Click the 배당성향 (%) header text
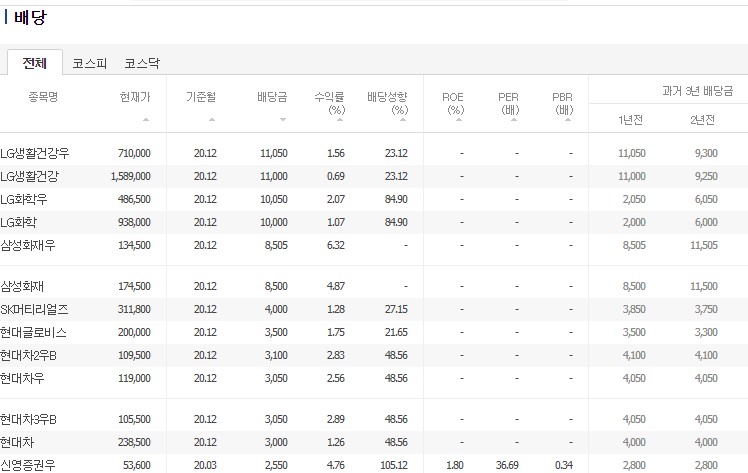748x473 pixels. tap(387, 103)
